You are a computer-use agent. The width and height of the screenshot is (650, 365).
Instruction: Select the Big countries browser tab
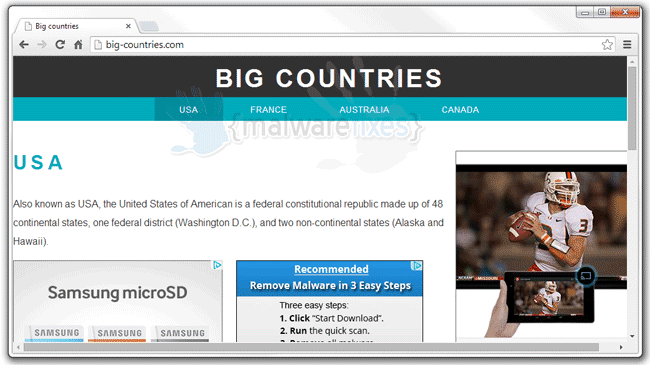77,26
